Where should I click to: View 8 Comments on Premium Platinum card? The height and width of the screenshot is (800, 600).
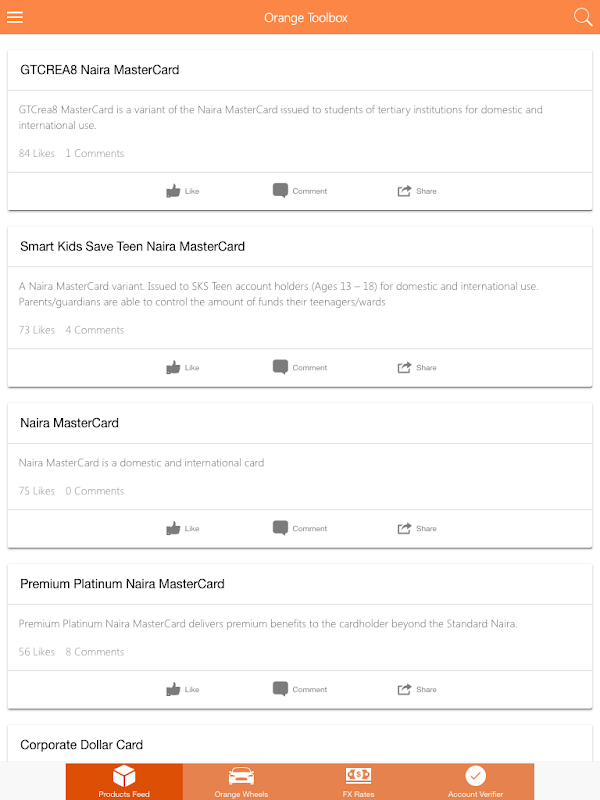[95, 652]
